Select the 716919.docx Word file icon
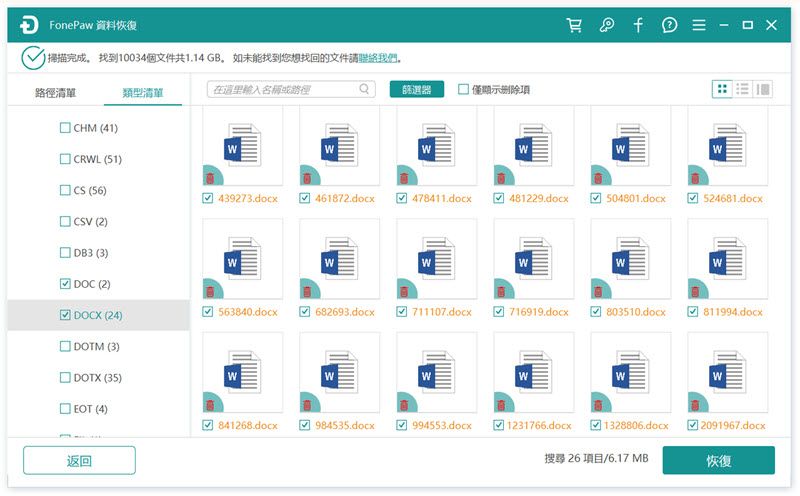The height and width of the screenshot is (496, 800). (x=533, y=259)
